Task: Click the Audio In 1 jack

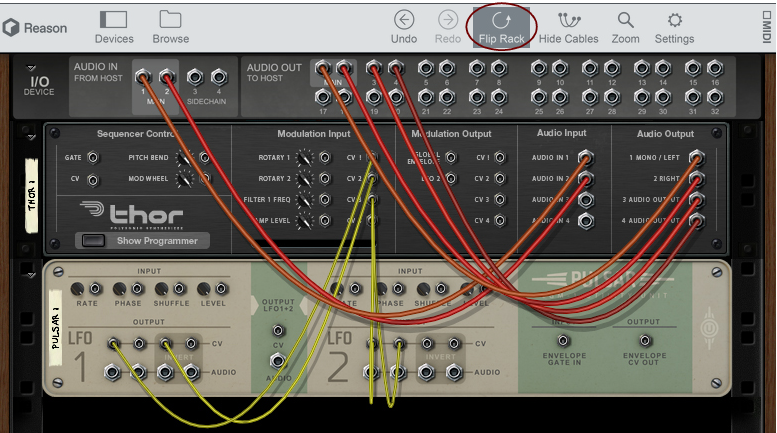Action: (585, 158)
